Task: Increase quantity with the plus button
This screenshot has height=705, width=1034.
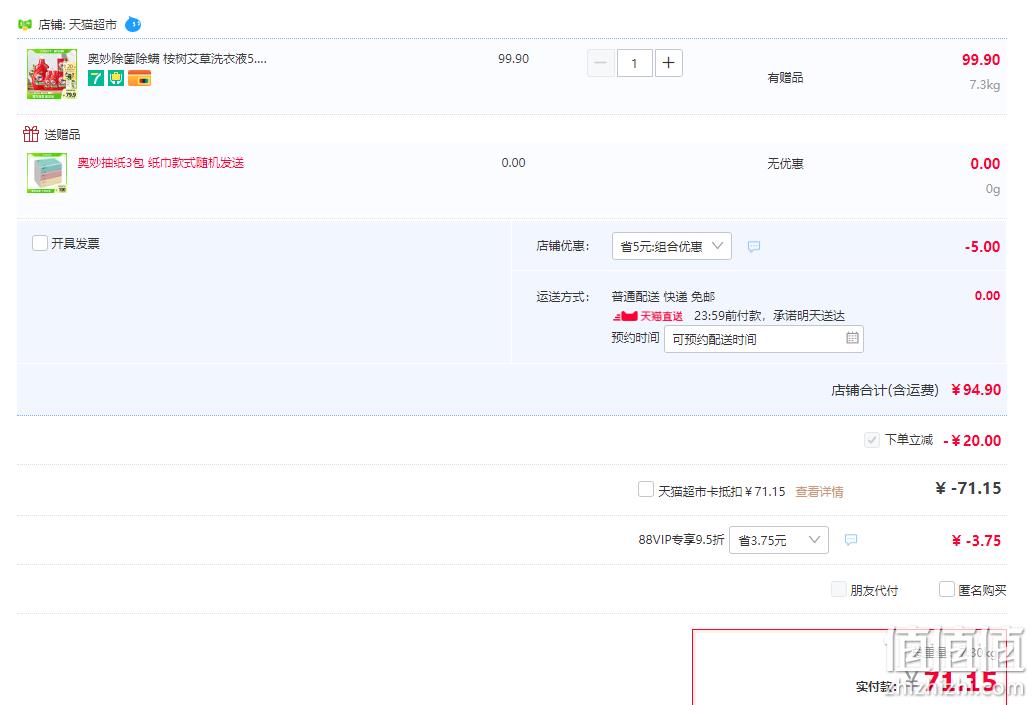Action: [x=669, y=63]
